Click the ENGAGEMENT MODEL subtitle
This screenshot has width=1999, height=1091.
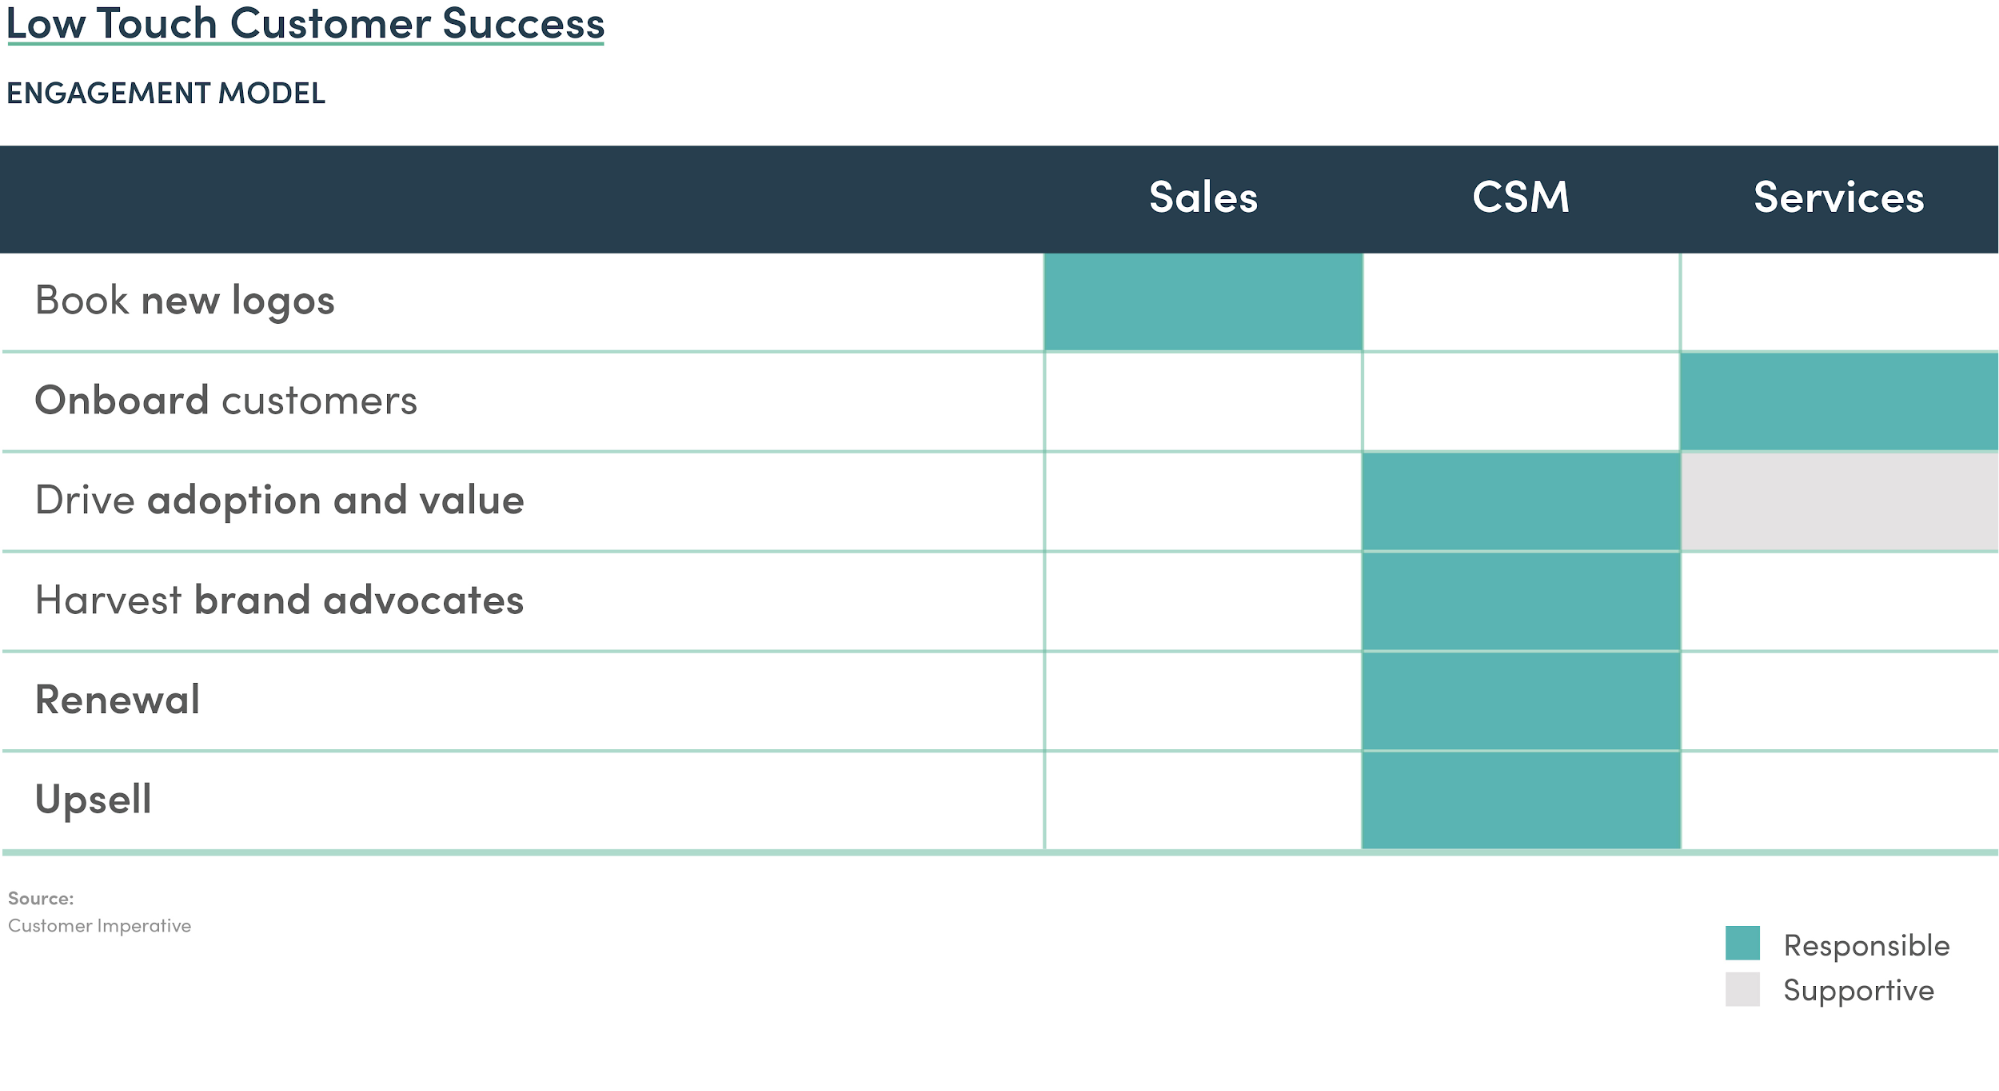tap(166, 93)
